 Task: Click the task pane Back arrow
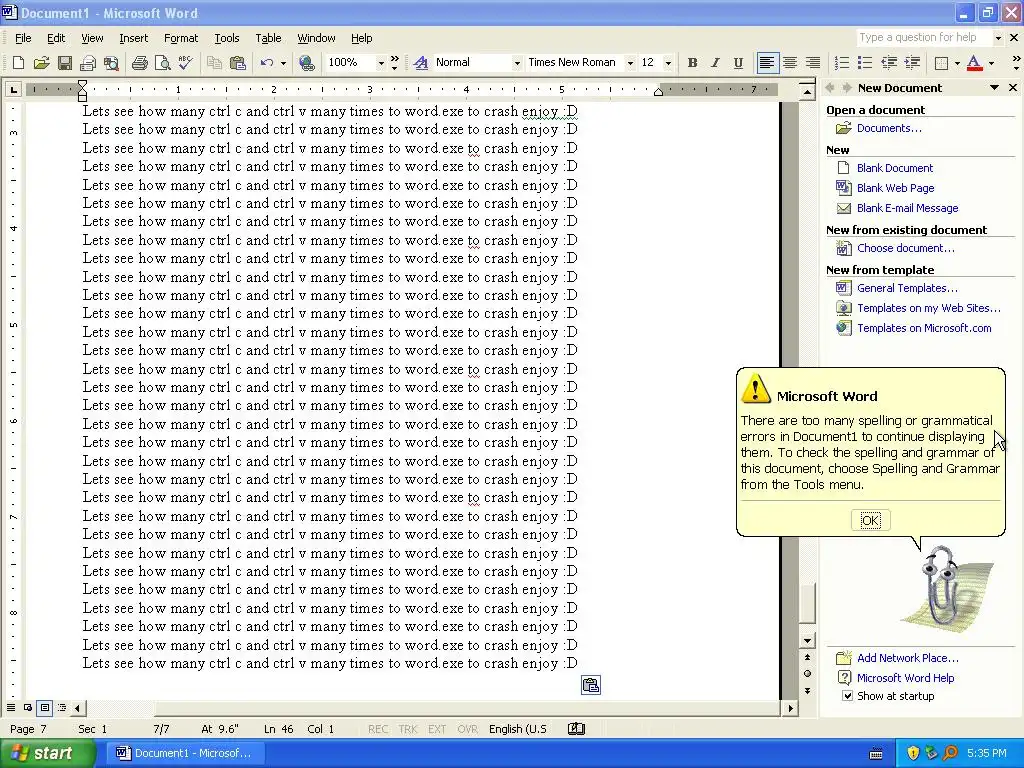pos(830,88)
